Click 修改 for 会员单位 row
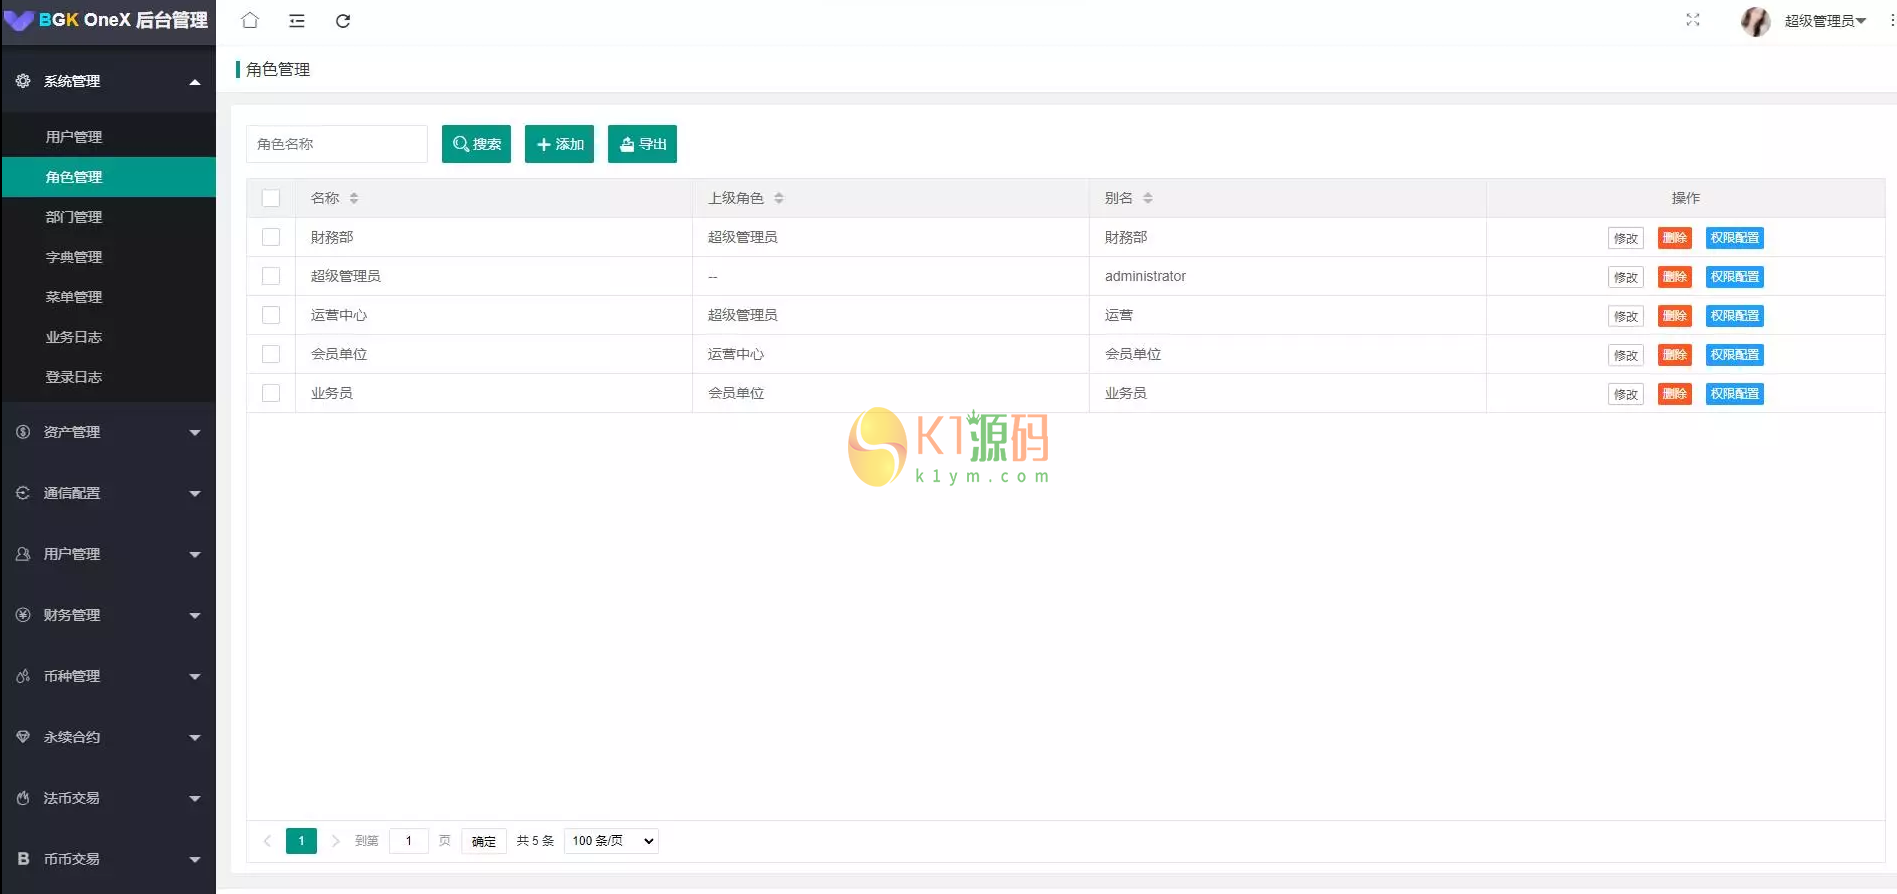Image resolution: width=1897 pixels, height=894 pixels. point(1626,355)
